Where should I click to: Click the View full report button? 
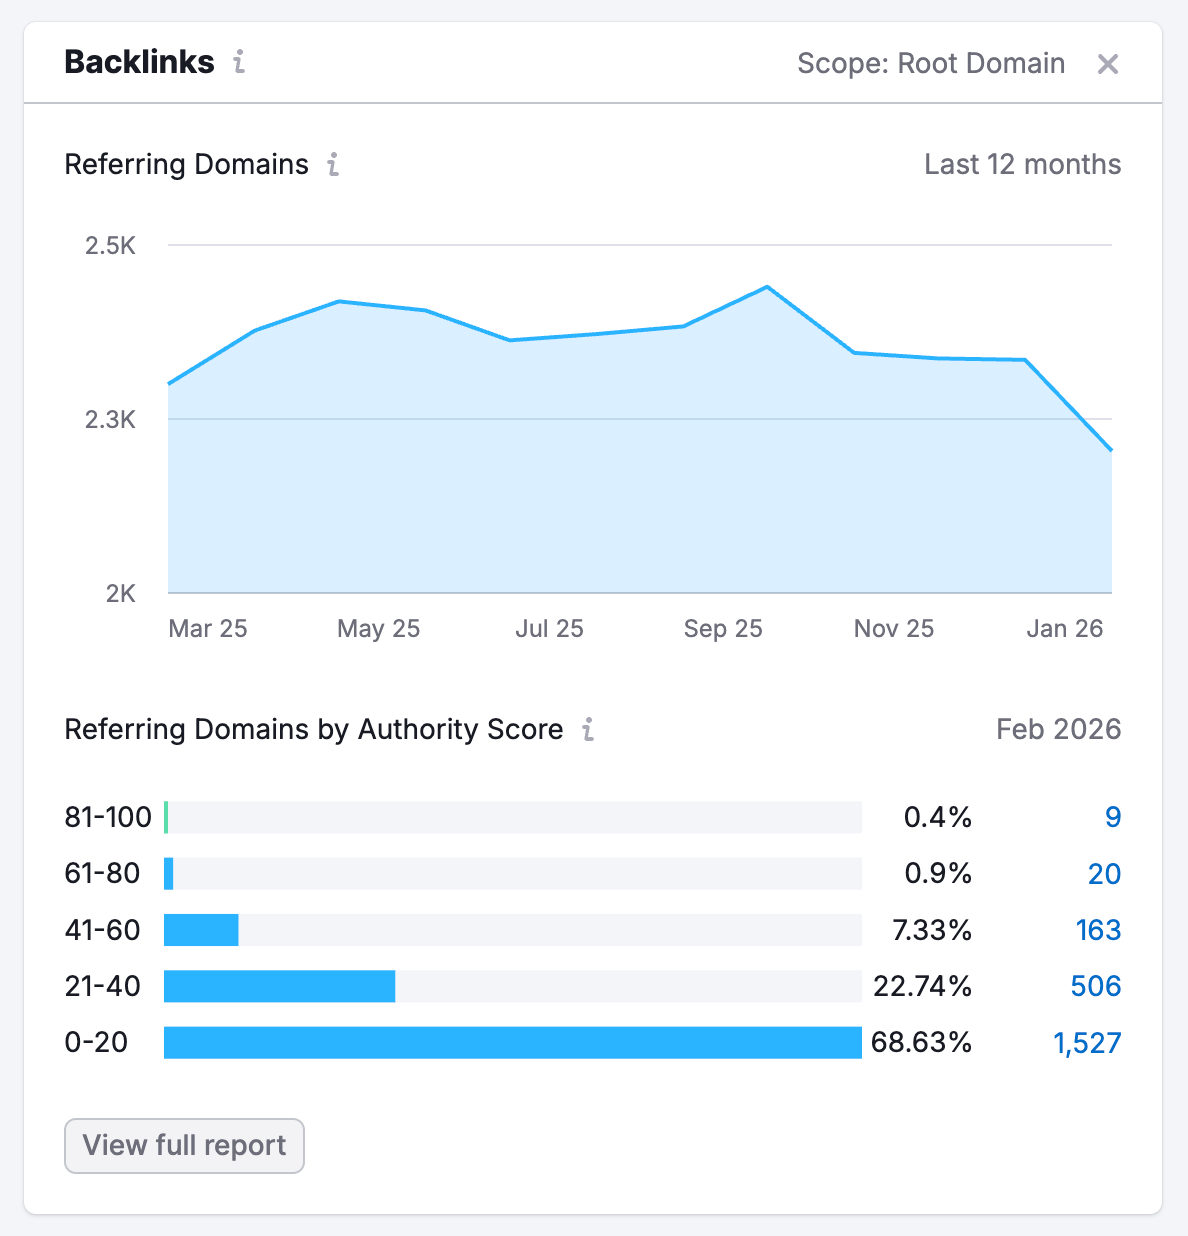(x=184, y=1145)
